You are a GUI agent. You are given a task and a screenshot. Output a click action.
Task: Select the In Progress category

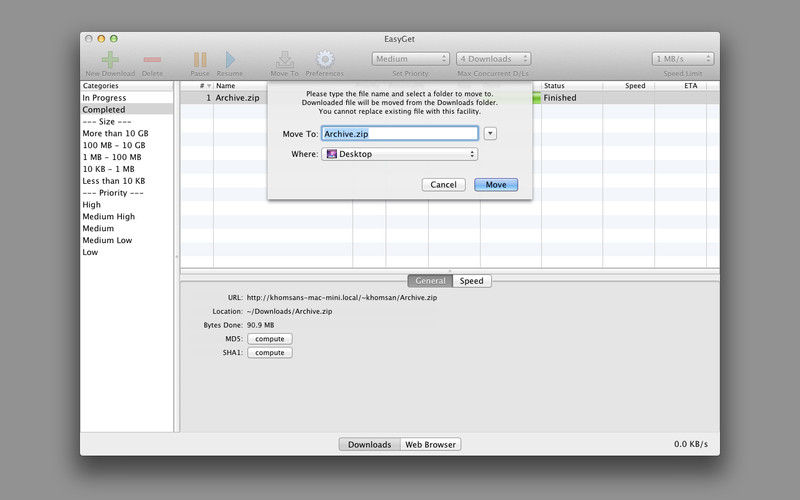(x=127, y=97)
